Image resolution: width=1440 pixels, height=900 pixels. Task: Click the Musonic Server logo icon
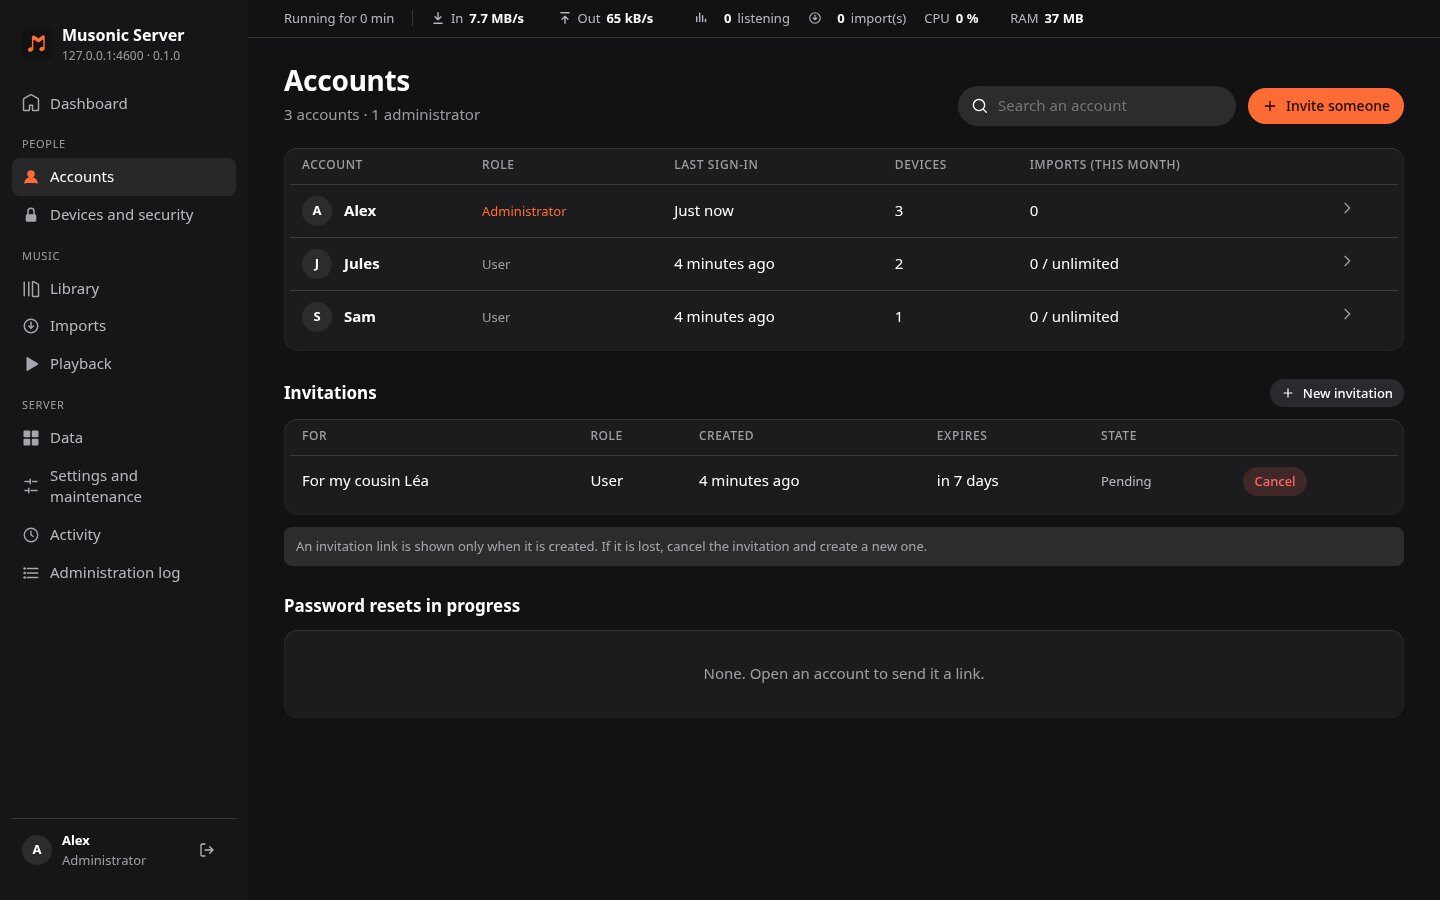tap(37, 43)
